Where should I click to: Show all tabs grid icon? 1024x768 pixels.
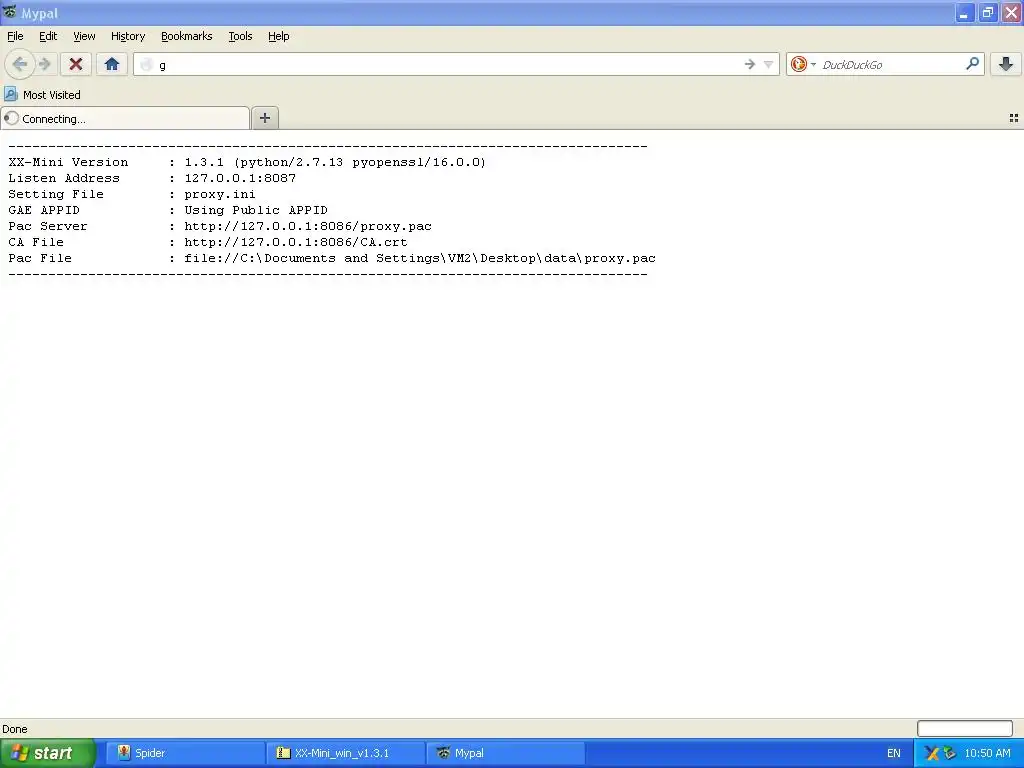click(x=1014, y=118)
